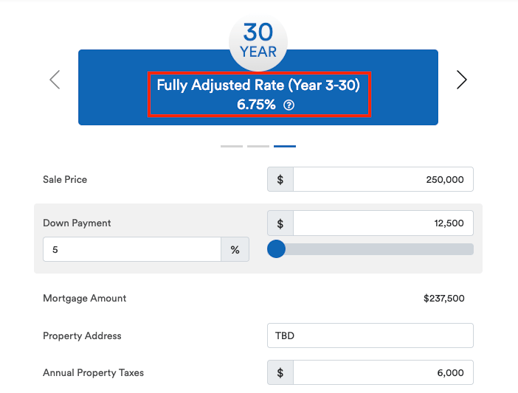Click the next rate arrow chevron
518x393 pixels.
coord(461,80)
